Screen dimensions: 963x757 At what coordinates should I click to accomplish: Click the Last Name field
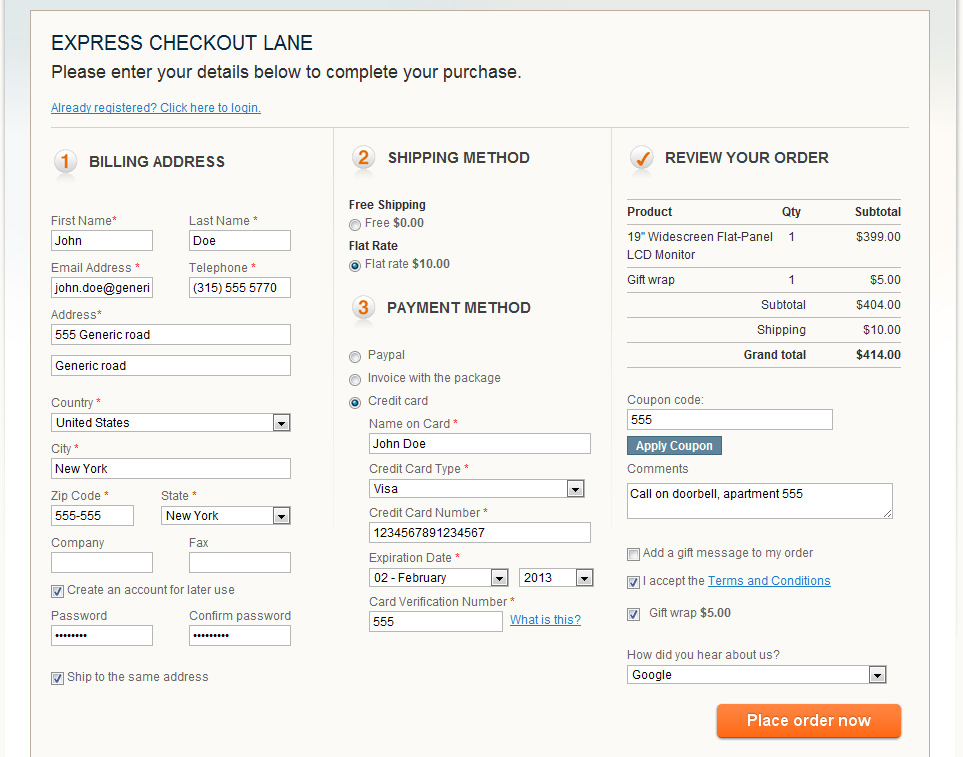[240, 241]
